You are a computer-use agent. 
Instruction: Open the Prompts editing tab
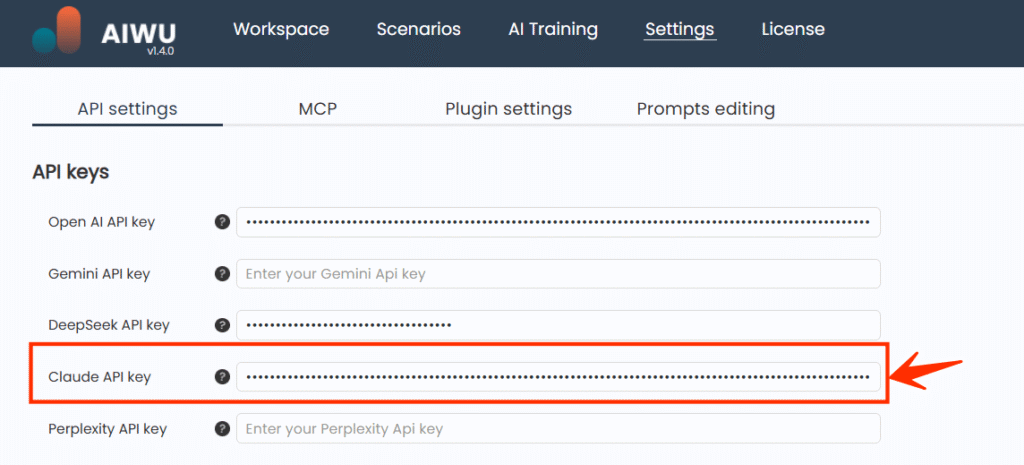706,109
